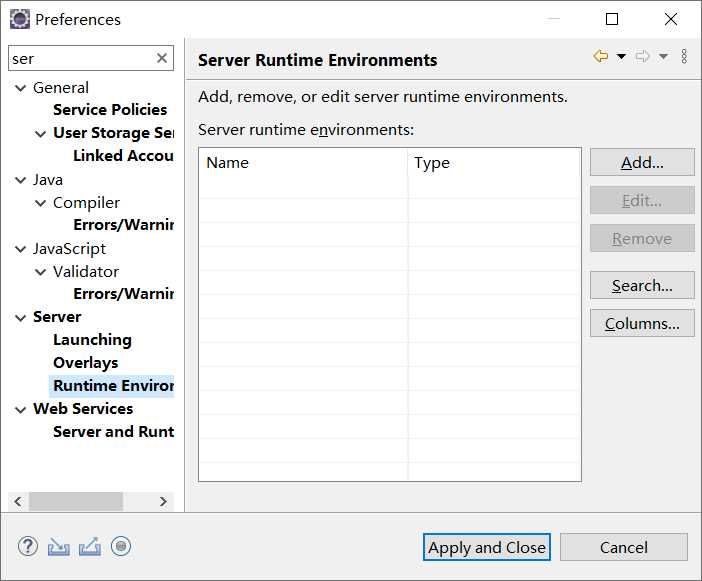
Task: Clear the filter text with X icon
Action: pyautogui.click(x=162, y=59)
